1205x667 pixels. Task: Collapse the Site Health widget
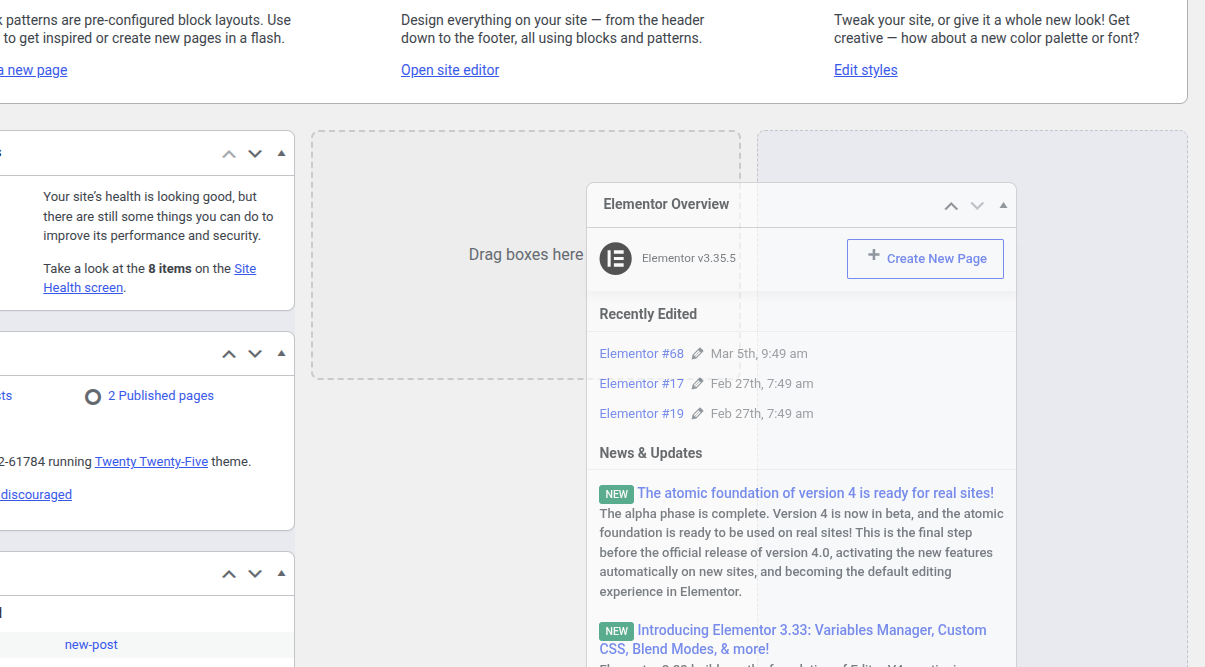click(281, 154)
